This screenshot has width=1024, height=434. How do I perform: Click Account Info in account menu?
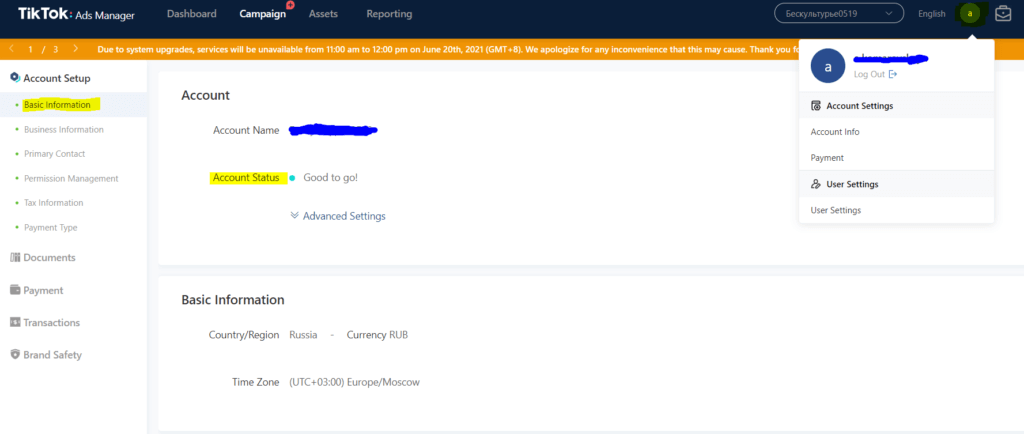coord(835,132)
